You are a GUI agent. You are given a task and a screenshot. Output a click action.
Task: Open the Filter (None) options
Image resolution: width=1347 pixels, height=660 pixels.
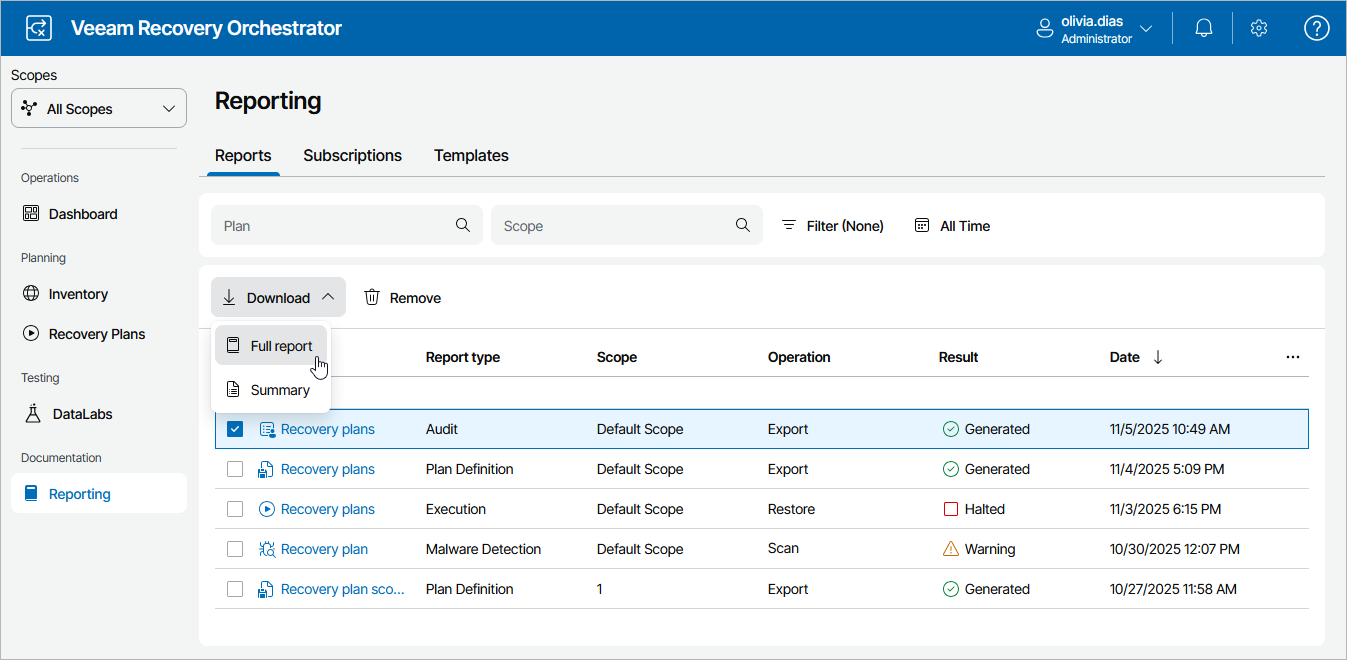(x=833, y=226)
